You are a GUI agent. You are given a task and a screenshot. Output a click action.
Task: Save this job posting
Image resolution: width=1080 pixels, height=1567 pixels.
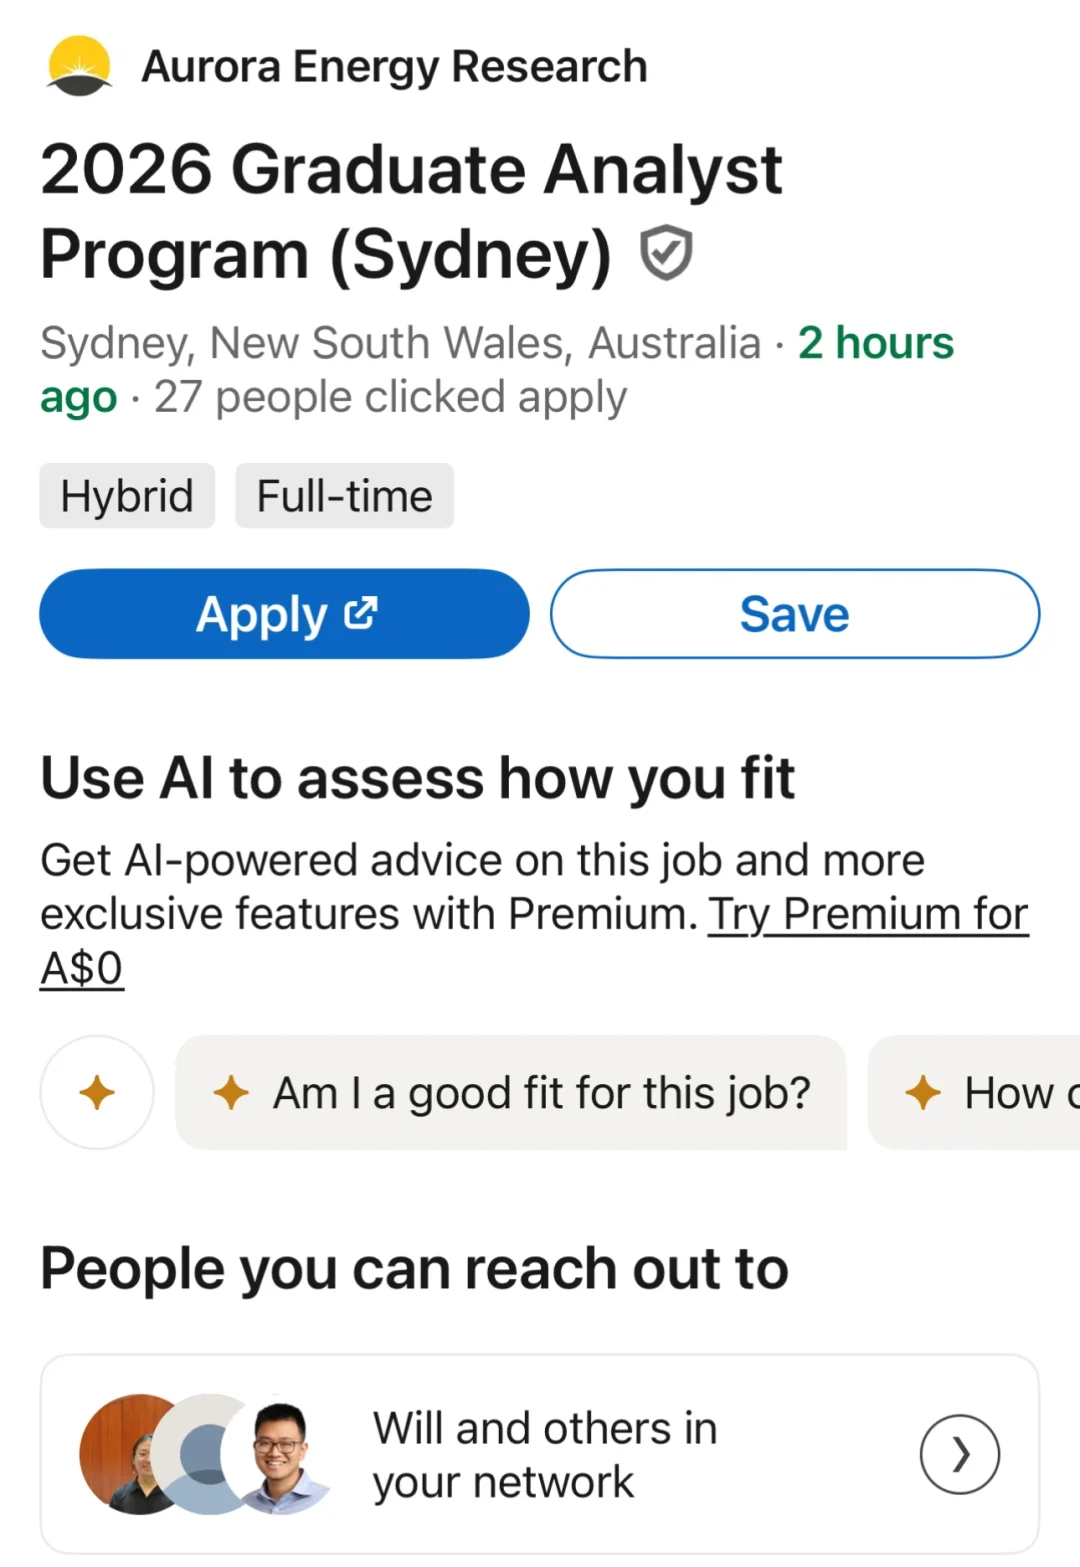[x=794, y=614]
